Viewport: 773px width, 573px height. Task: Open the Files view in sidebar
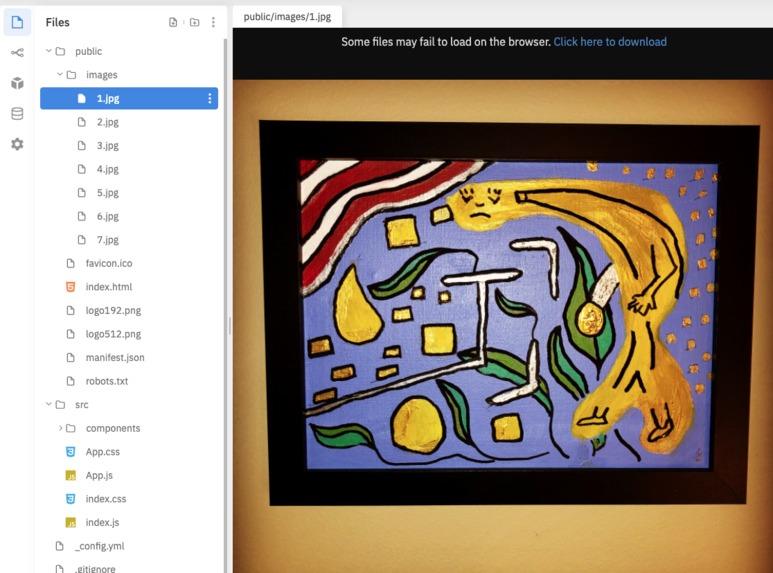(17, 22)
